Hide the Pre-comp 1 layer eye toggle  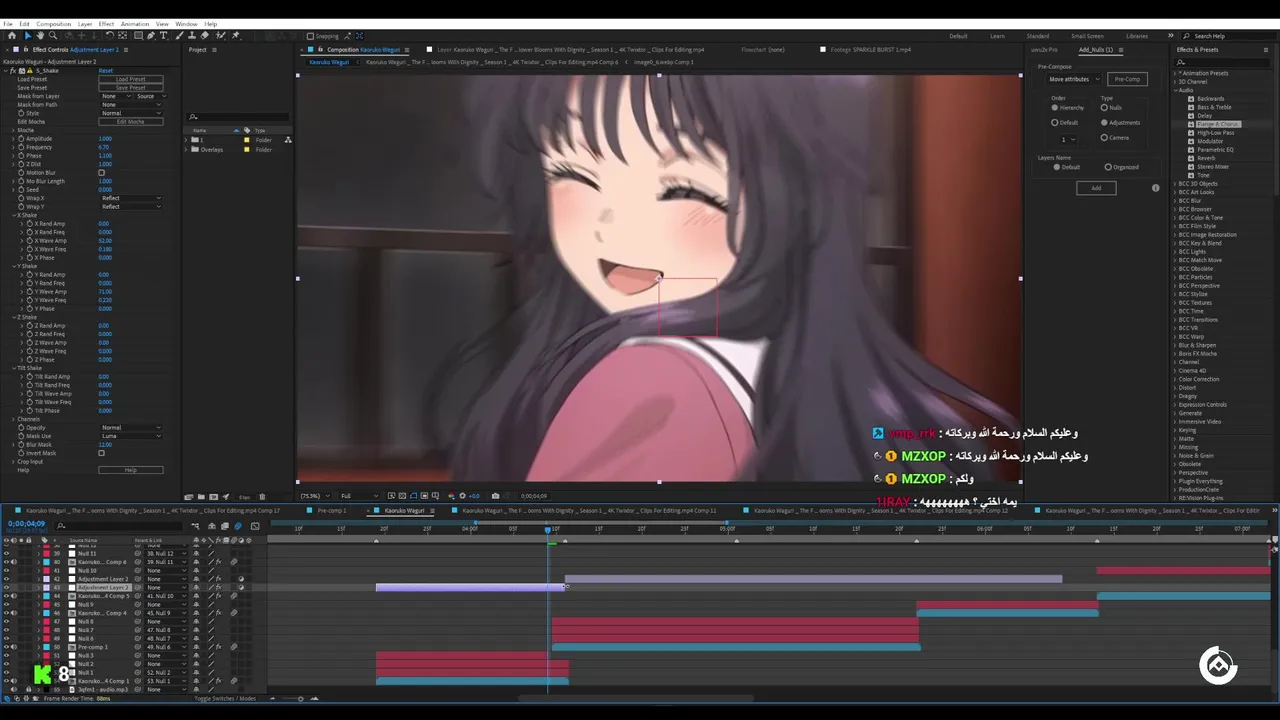pos(6,647)
